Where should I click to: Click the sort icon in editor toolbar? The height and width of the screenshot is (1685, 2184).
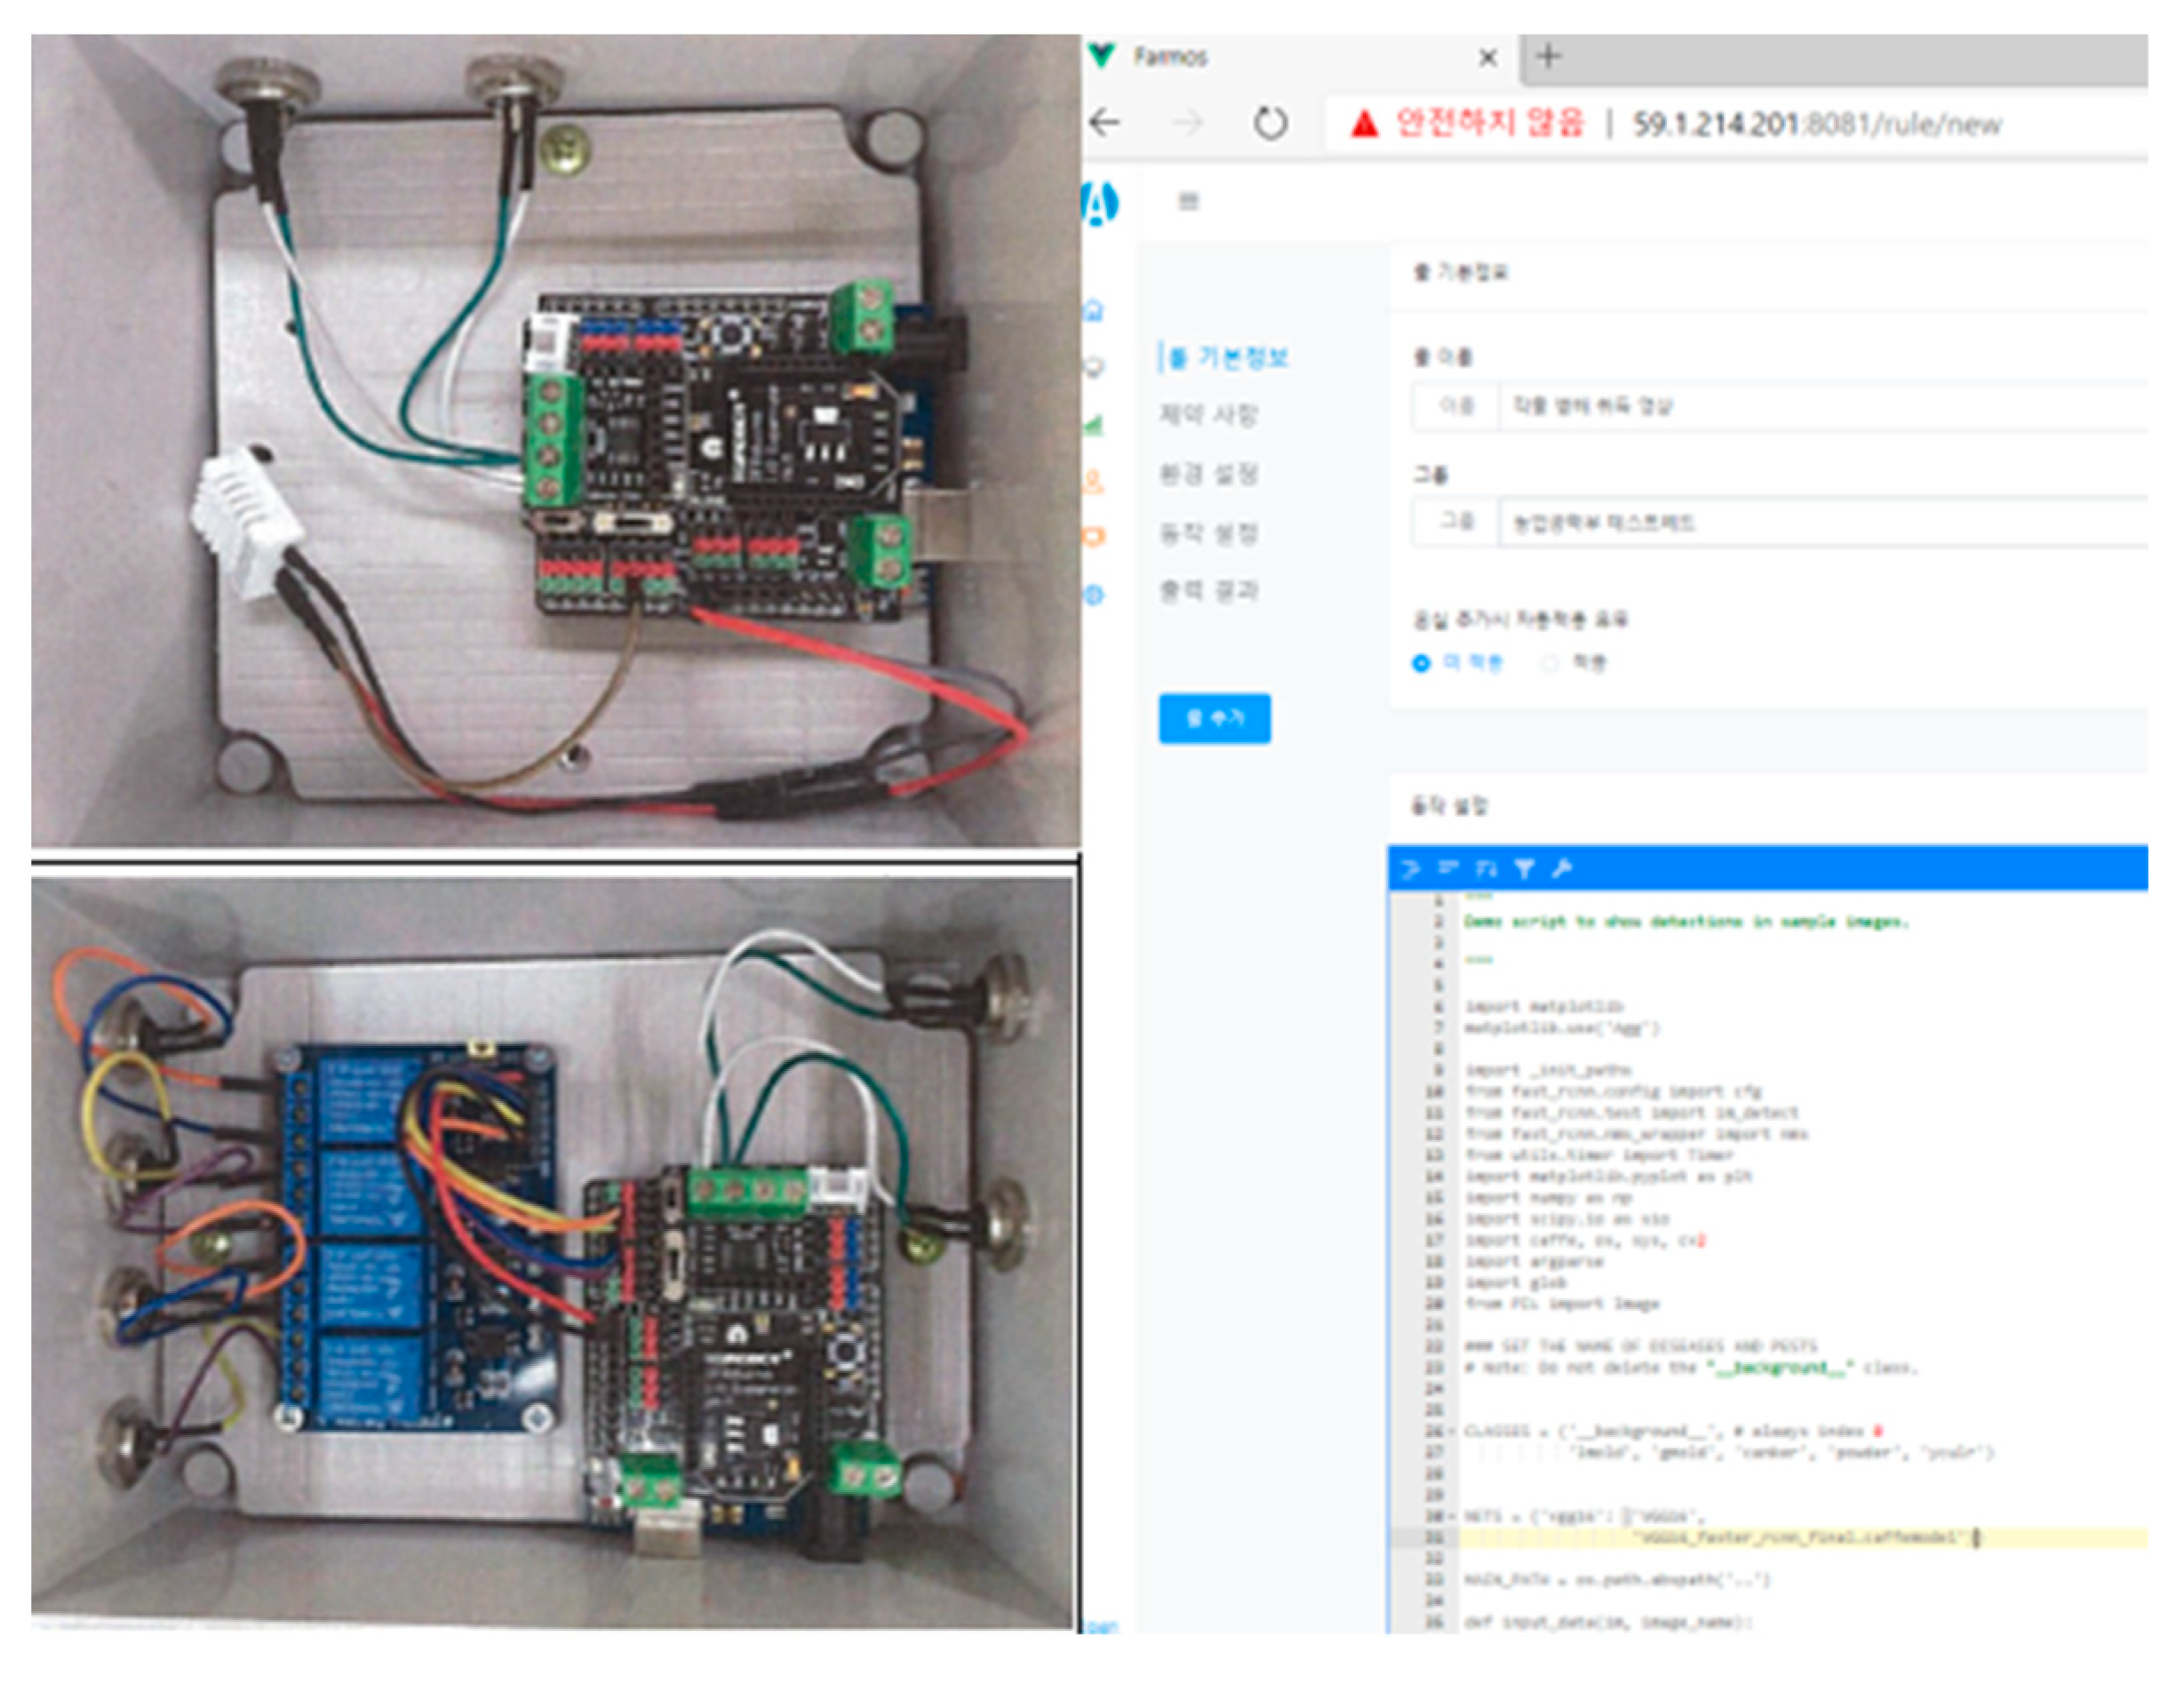click(1486, 869)
